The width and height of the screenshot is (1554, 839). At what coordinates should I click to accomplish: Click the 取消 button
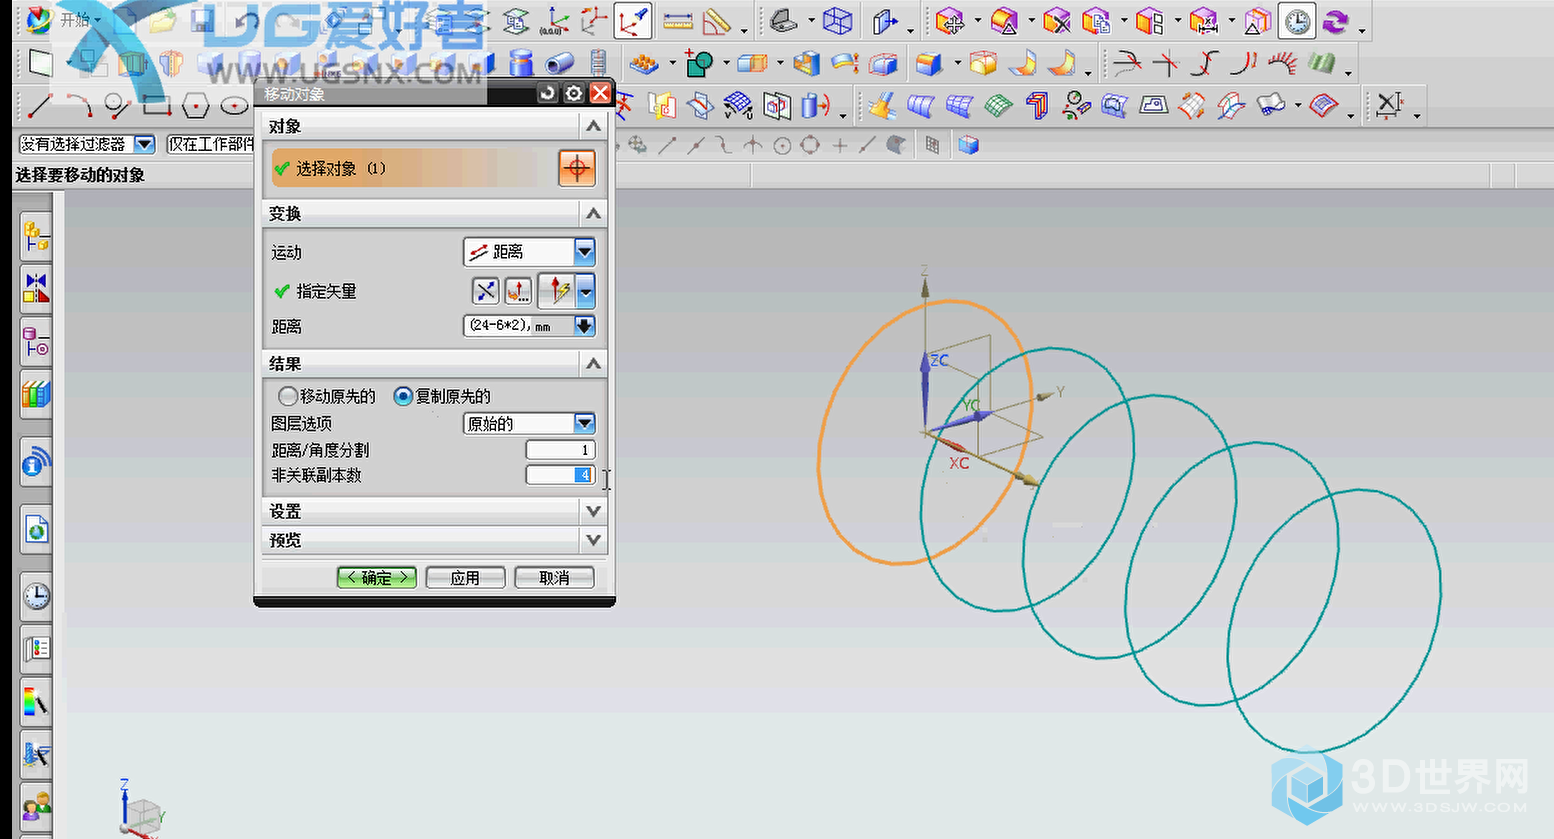[x=554, y=577]
